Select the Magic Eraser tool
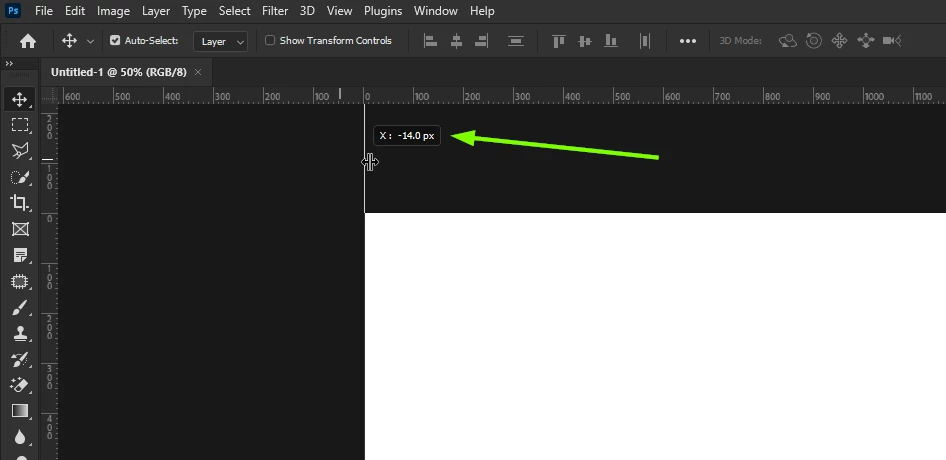 click(19, 385)
